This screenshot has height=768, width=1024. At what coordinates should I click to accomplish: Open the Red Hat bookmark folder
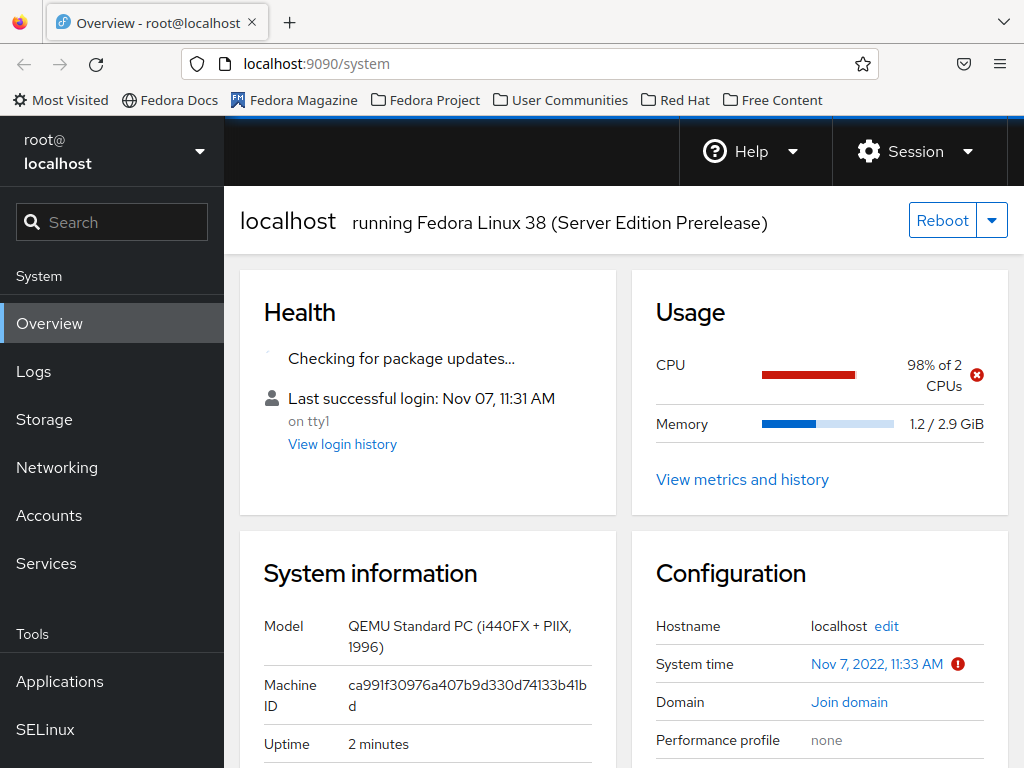(675, 101)
